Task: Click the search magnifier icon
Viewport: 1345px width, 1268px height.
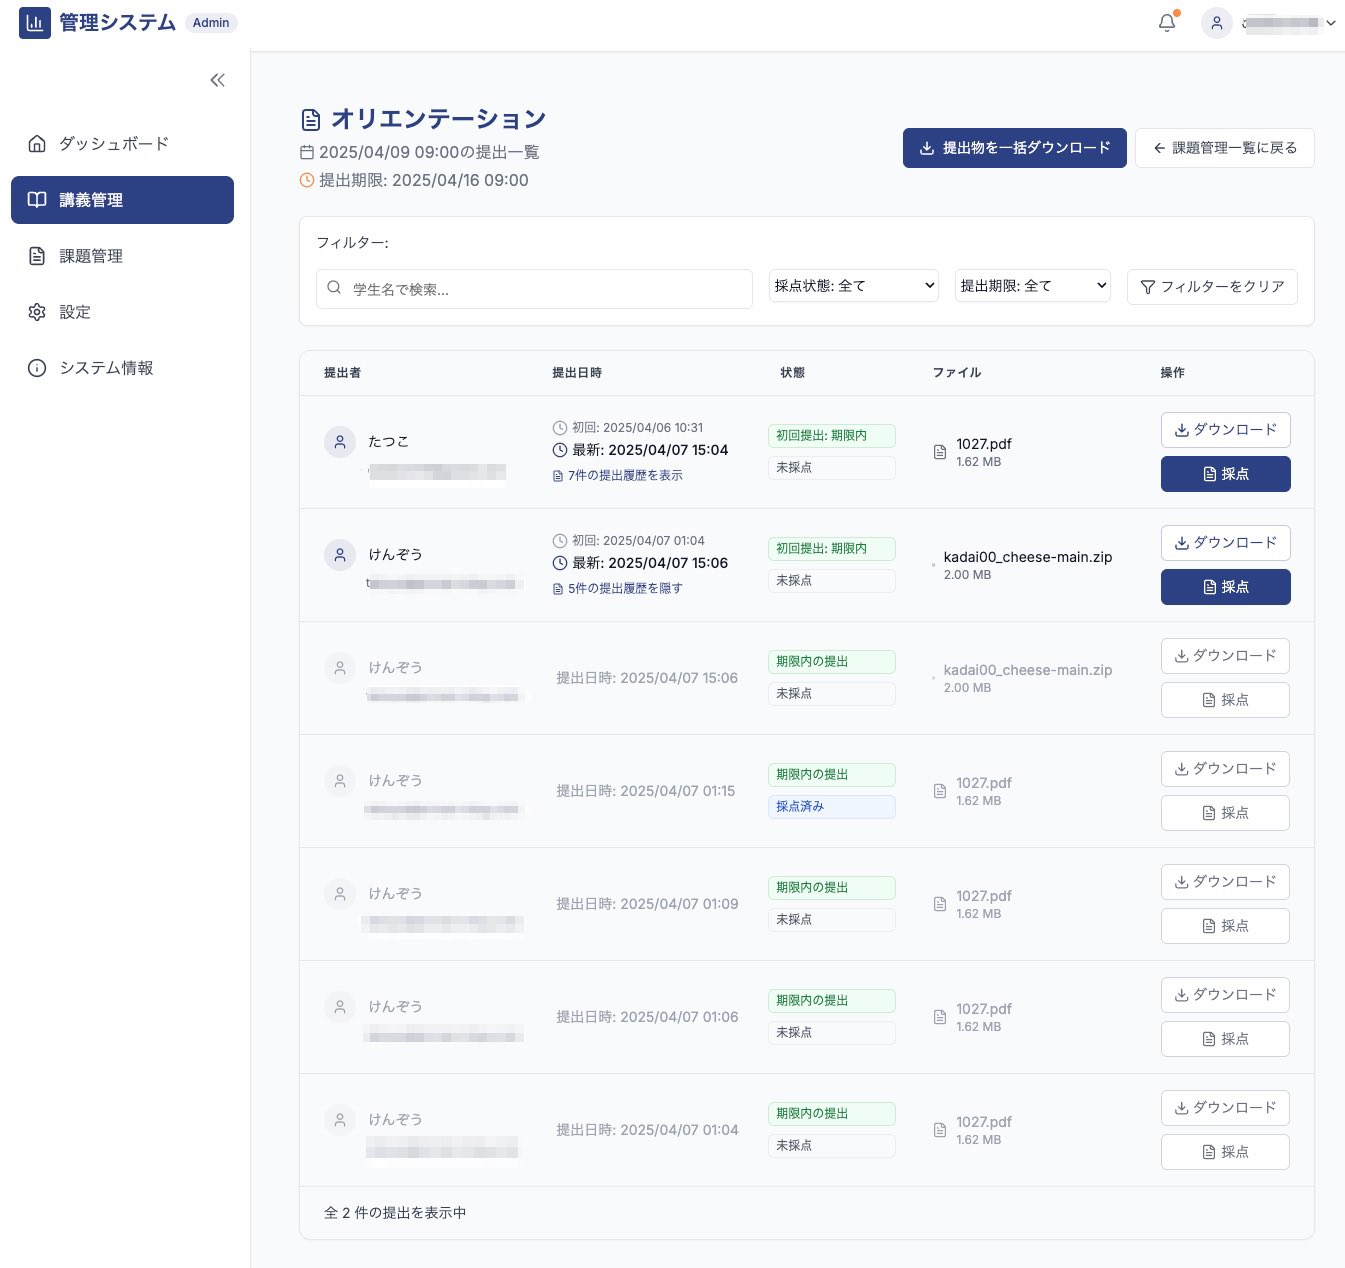Action: coord(334,288)
